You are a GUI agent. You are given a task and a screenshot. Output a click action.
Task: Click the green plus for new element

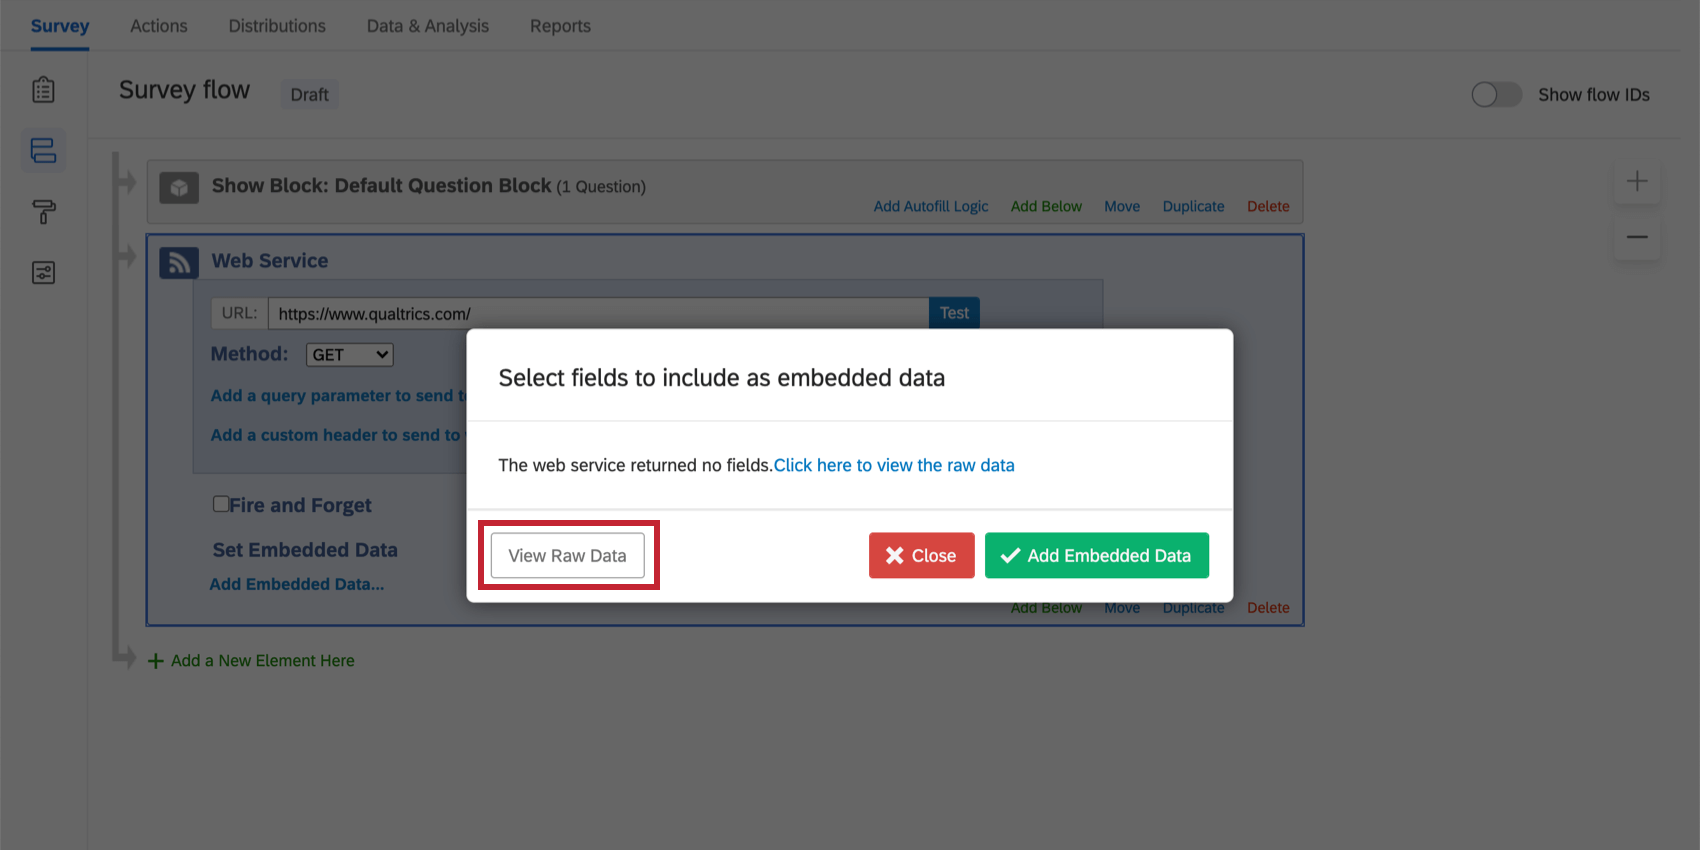(x=155, y=660)
